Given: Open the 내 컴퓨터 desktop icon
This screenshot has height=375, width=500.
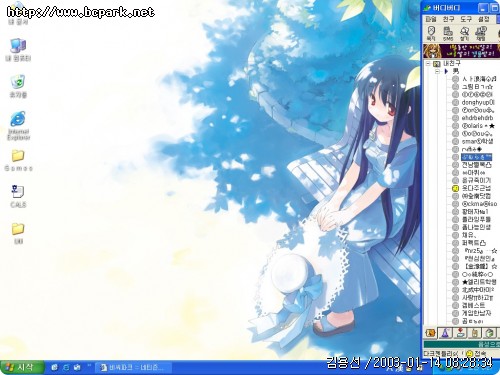Looking at the screenshot, I should click(18, 50).
